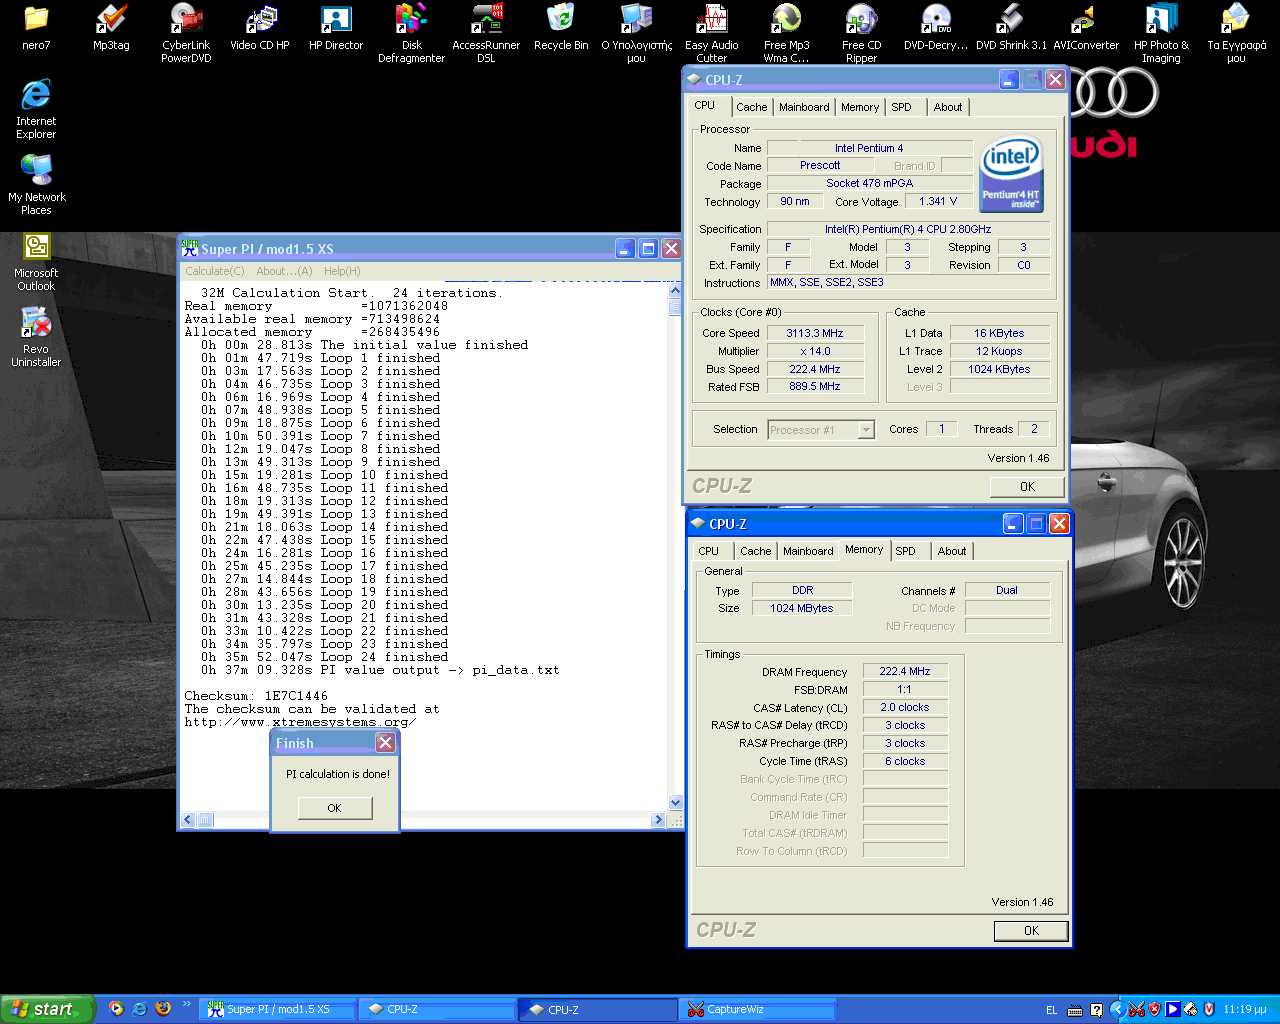The image size is (1280, 1024).
Task: Click the Code Name value Prescott
Action: point(820,165)
